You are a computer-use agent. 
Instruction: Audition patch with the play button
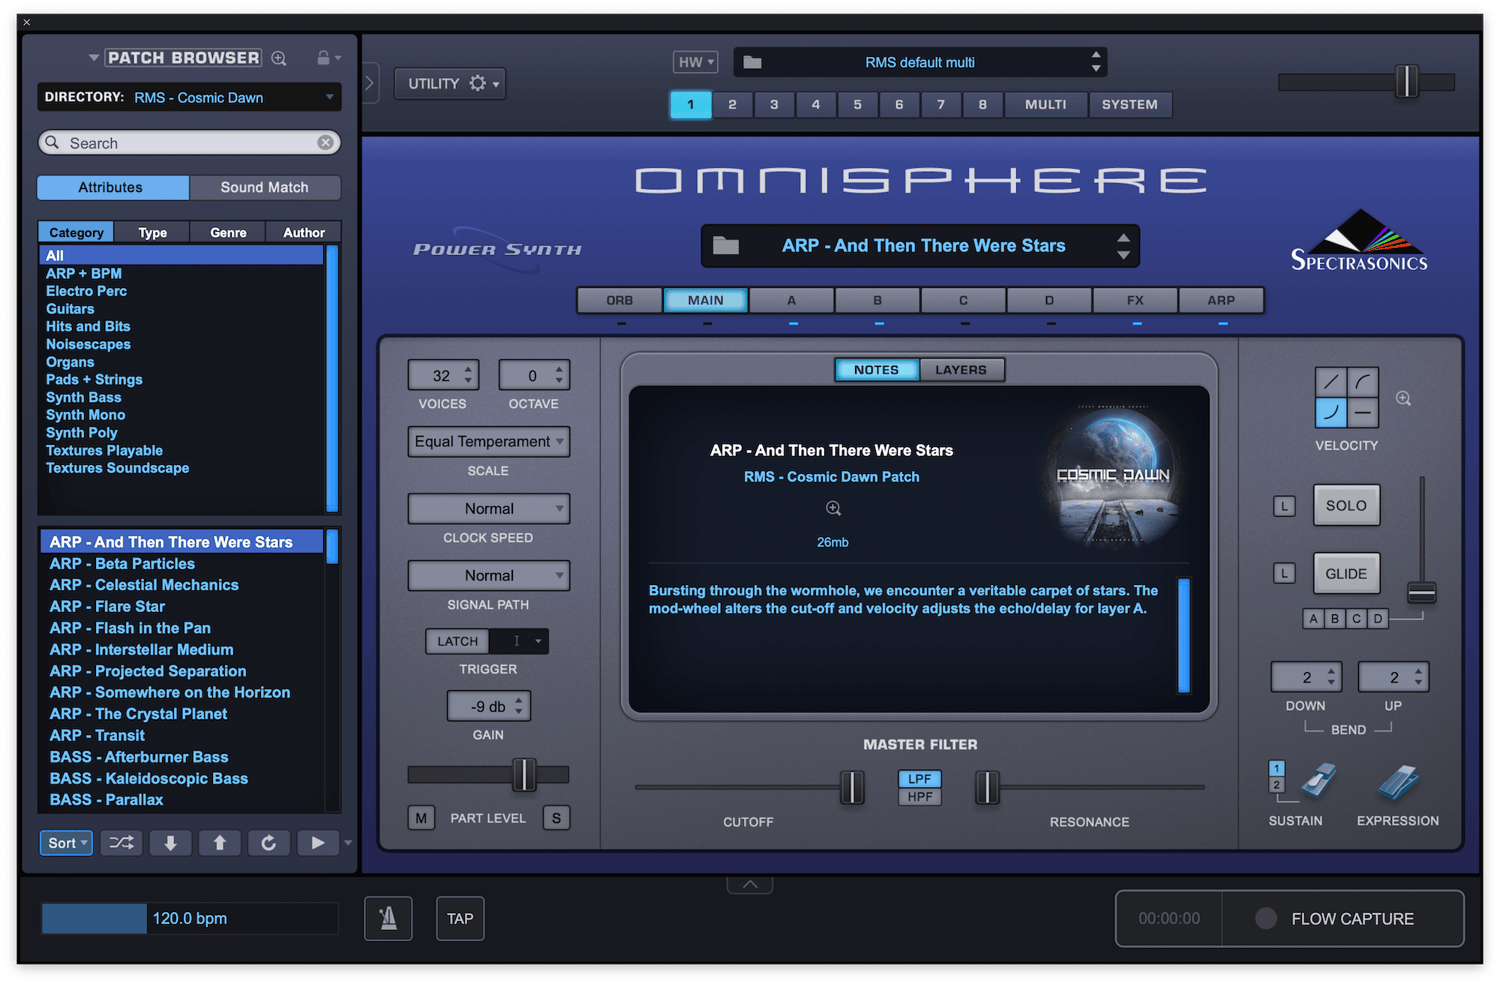318,843
